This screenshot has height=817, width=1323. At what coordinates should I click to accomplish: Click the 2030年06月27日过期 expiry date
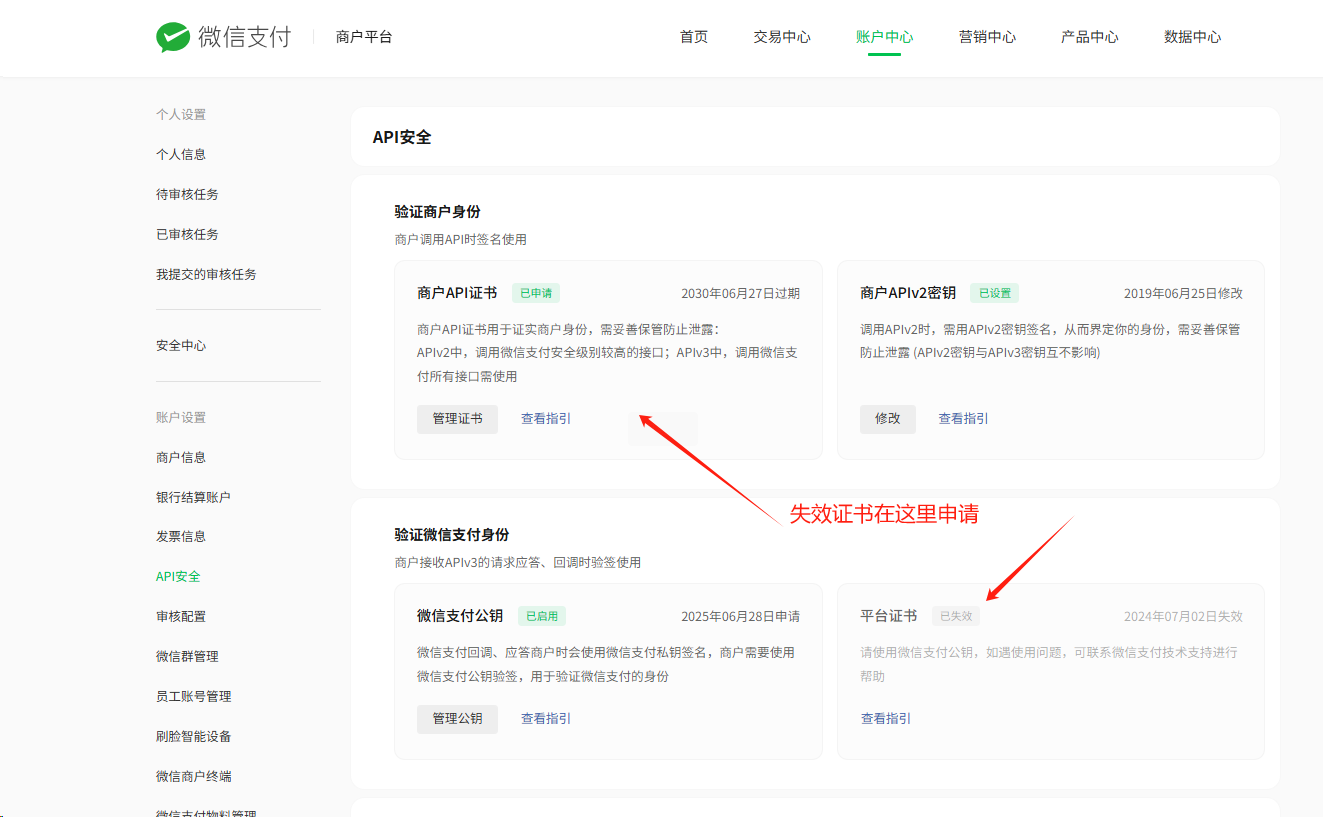point(740,294)
